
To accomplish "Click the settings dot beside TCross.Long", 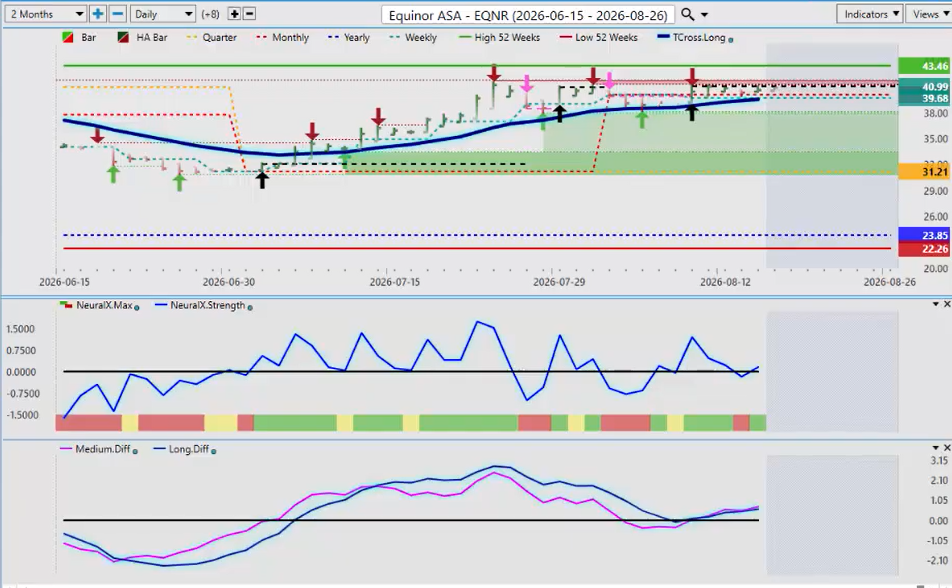I will coord(730,39).
